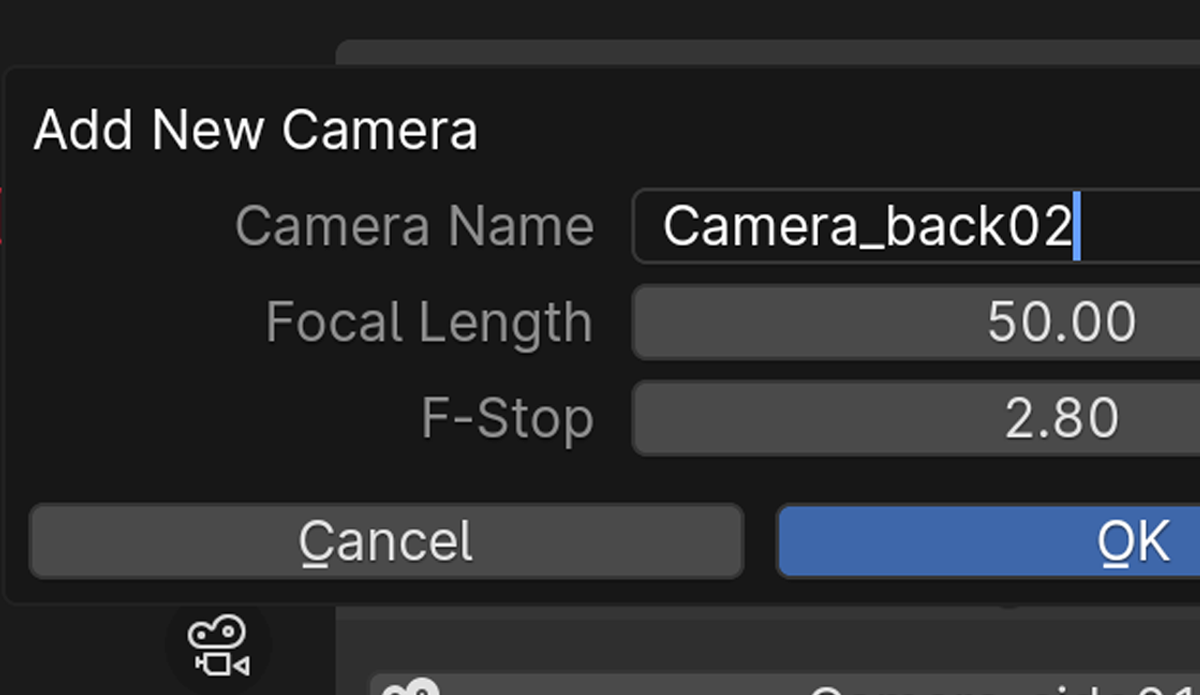The image size is (1200, 695).
Task: Click into the Camera Name text field
Action: (916, 226)
